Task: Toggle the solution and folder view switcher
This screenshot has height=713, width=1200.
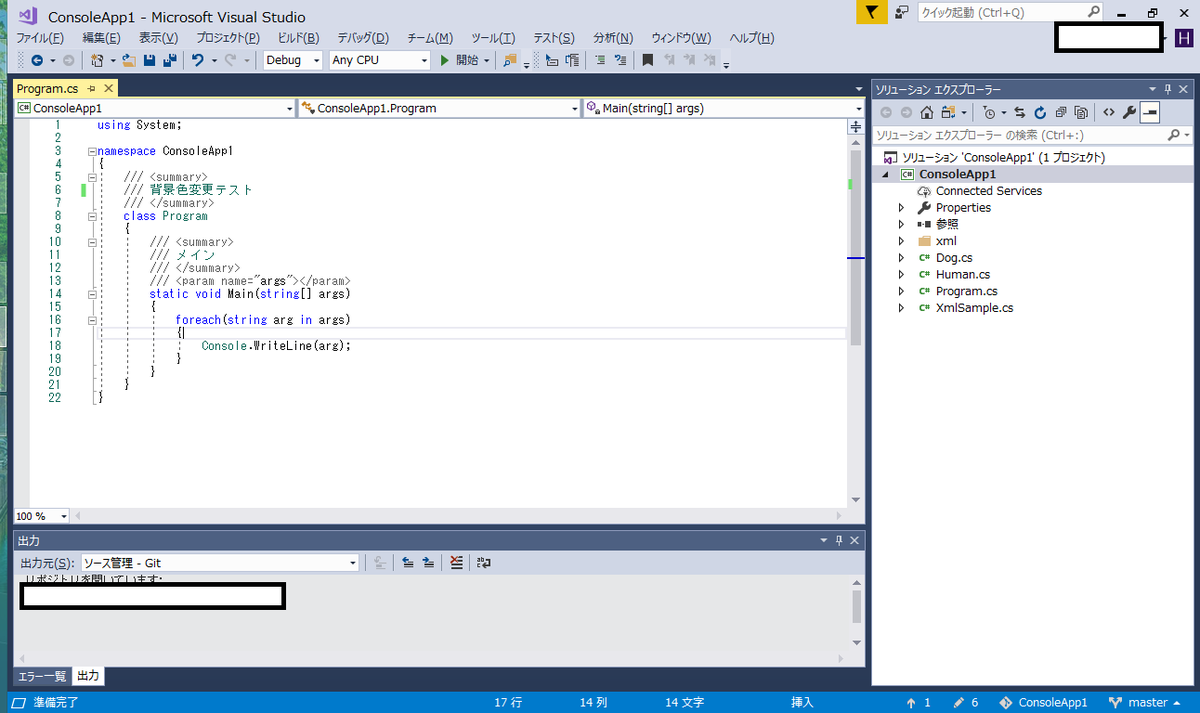Action: tap(948, 112)
